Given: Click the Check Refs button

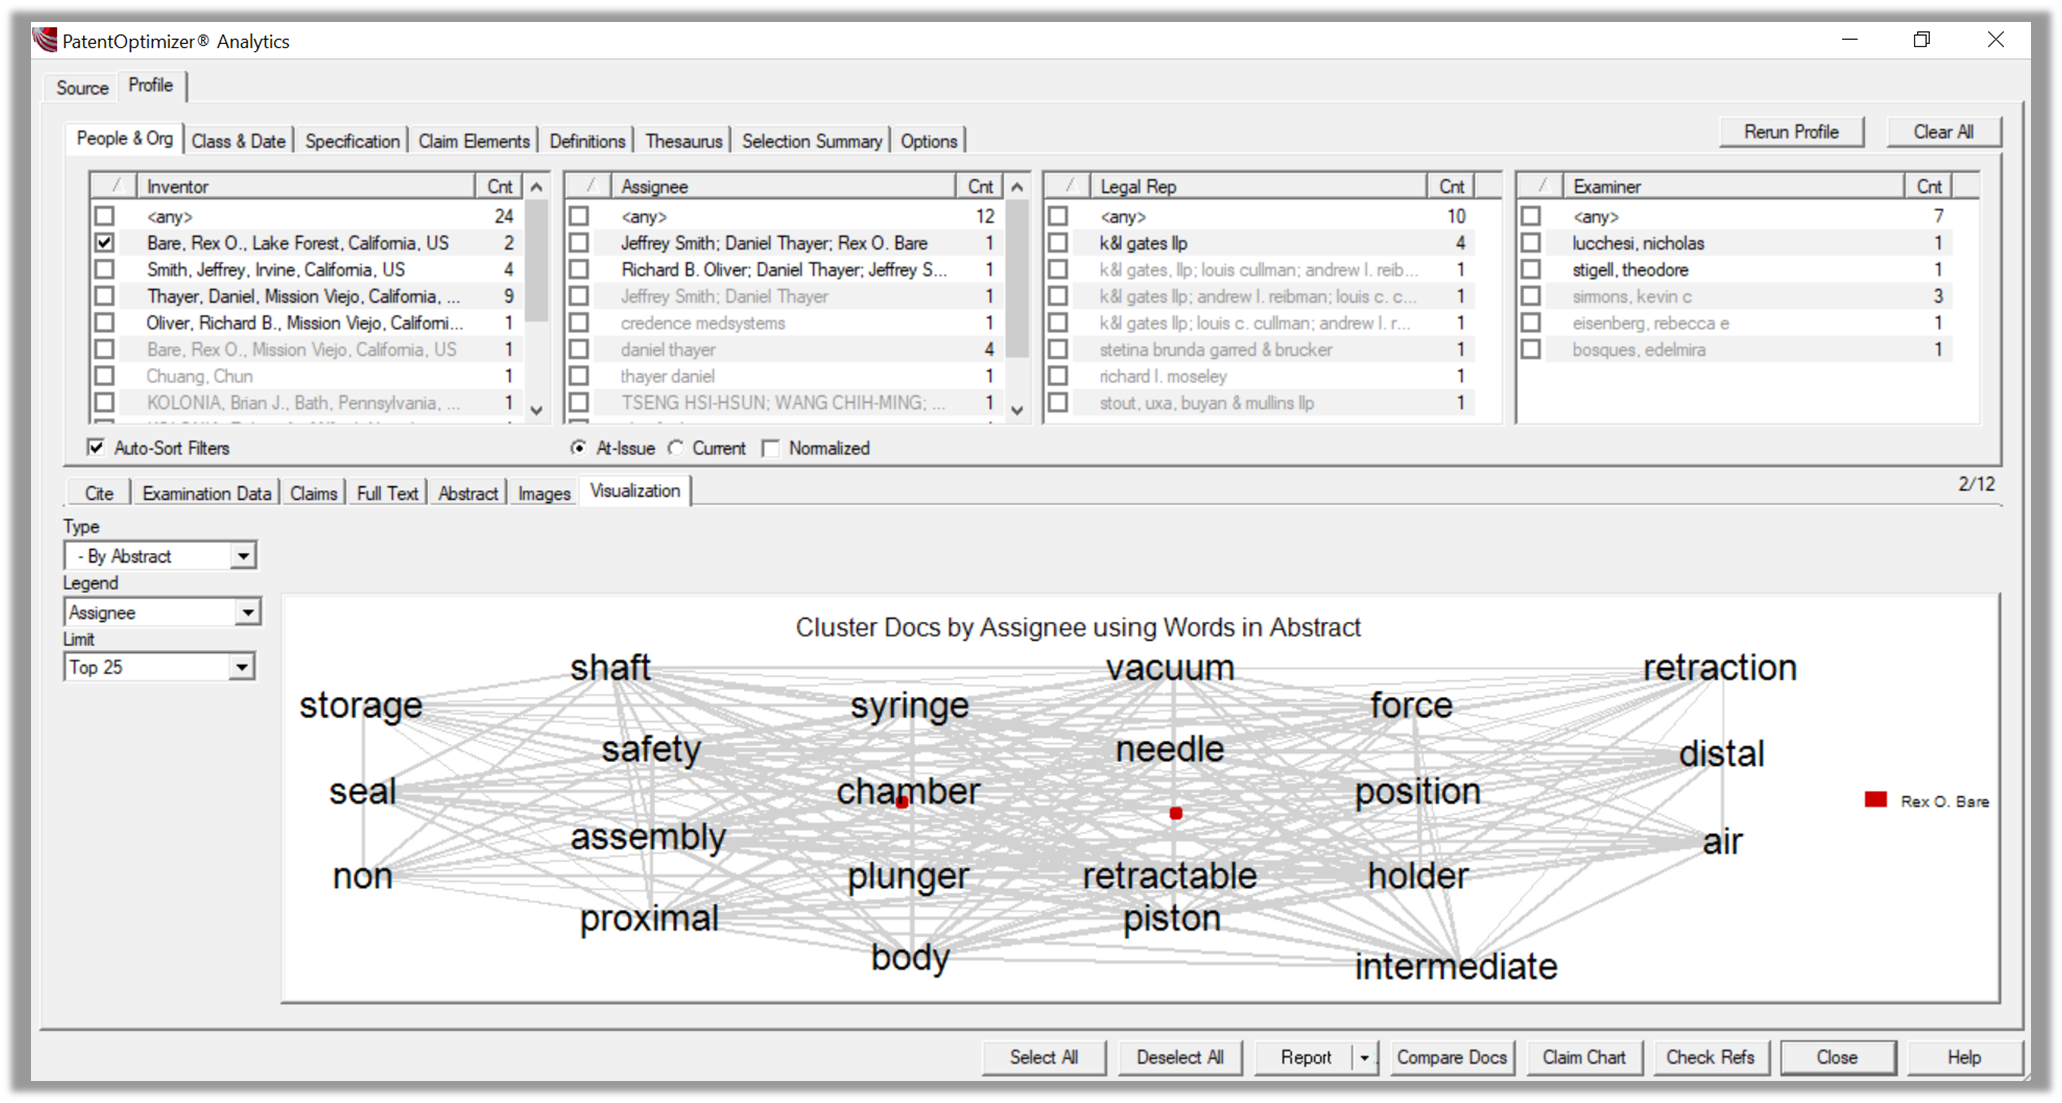Looking at the screenshot, I should pos(1710,1057).
